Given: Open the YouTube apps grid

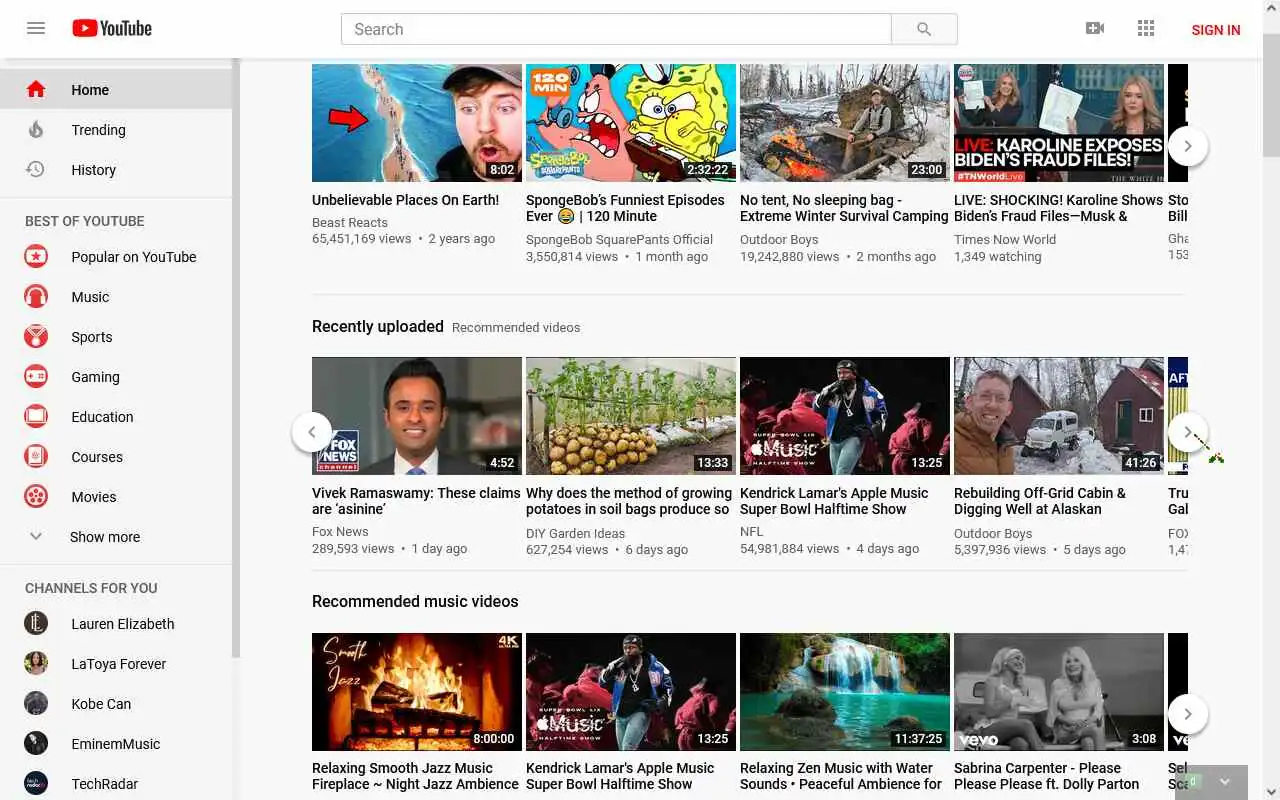Looking at the screenshot, I should pos(1146,28).
